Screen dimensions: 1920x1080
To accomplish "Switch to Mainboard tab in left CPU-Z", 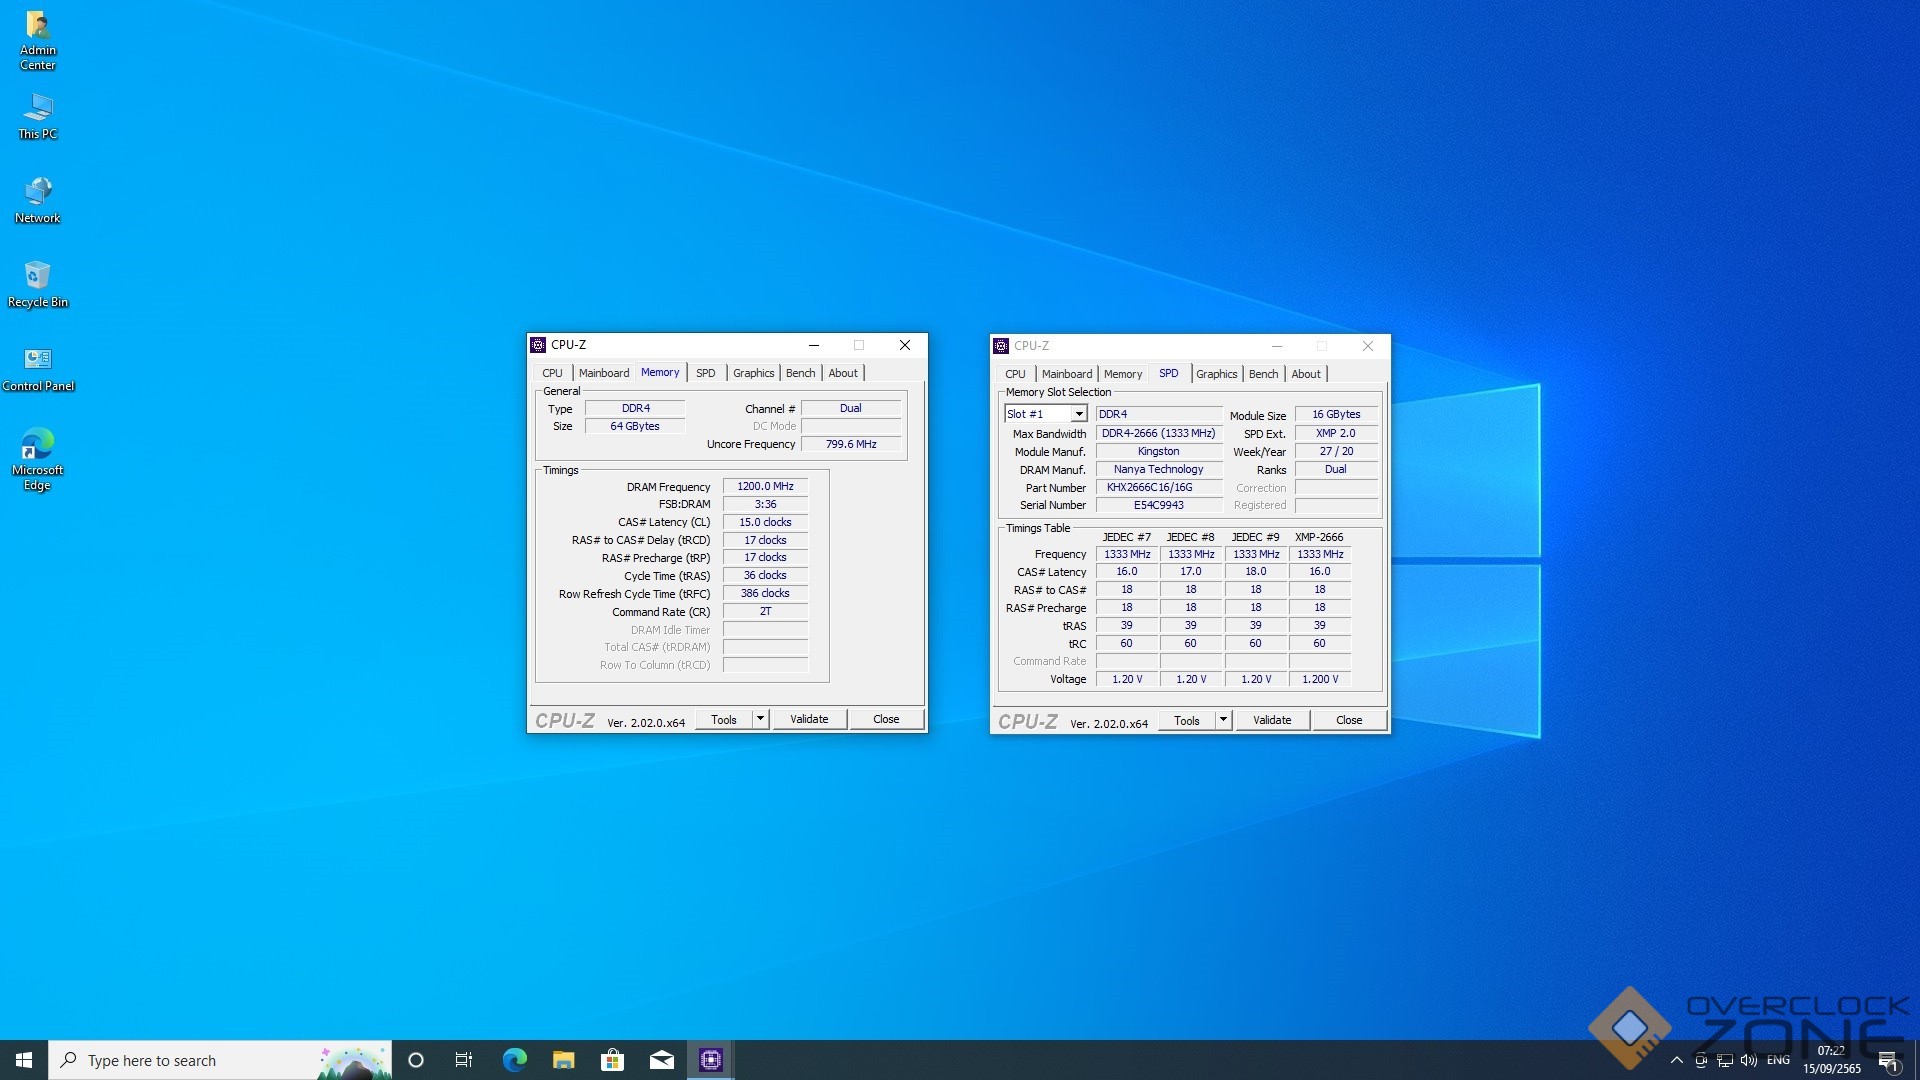I will click(x=604, y=373).
